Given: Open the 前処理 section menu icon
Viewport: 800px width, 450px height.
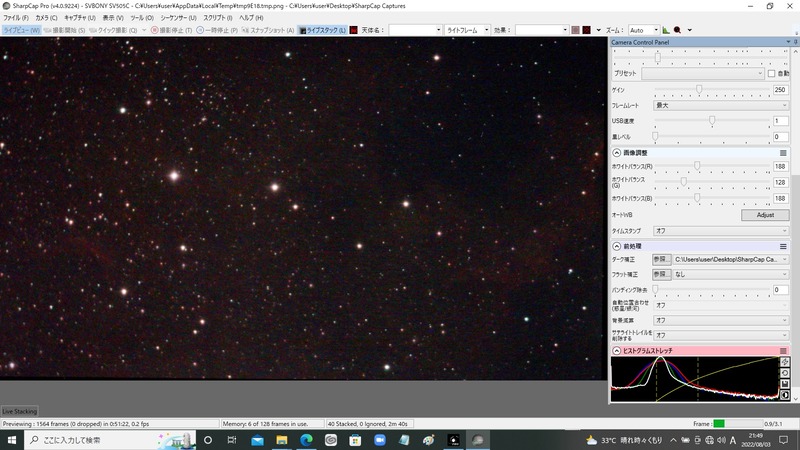Looking at the screenshot, I should point(783,246).
